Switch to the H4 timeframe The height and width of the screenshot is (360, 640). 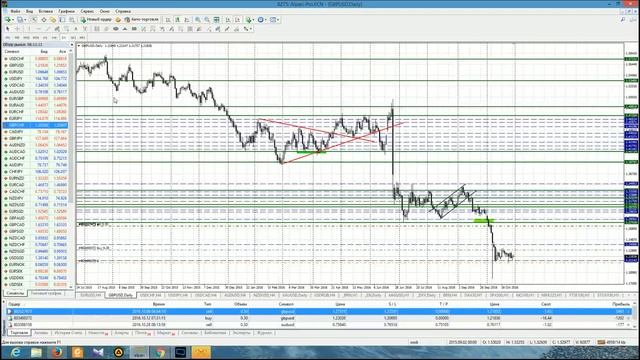coord(54,38)
